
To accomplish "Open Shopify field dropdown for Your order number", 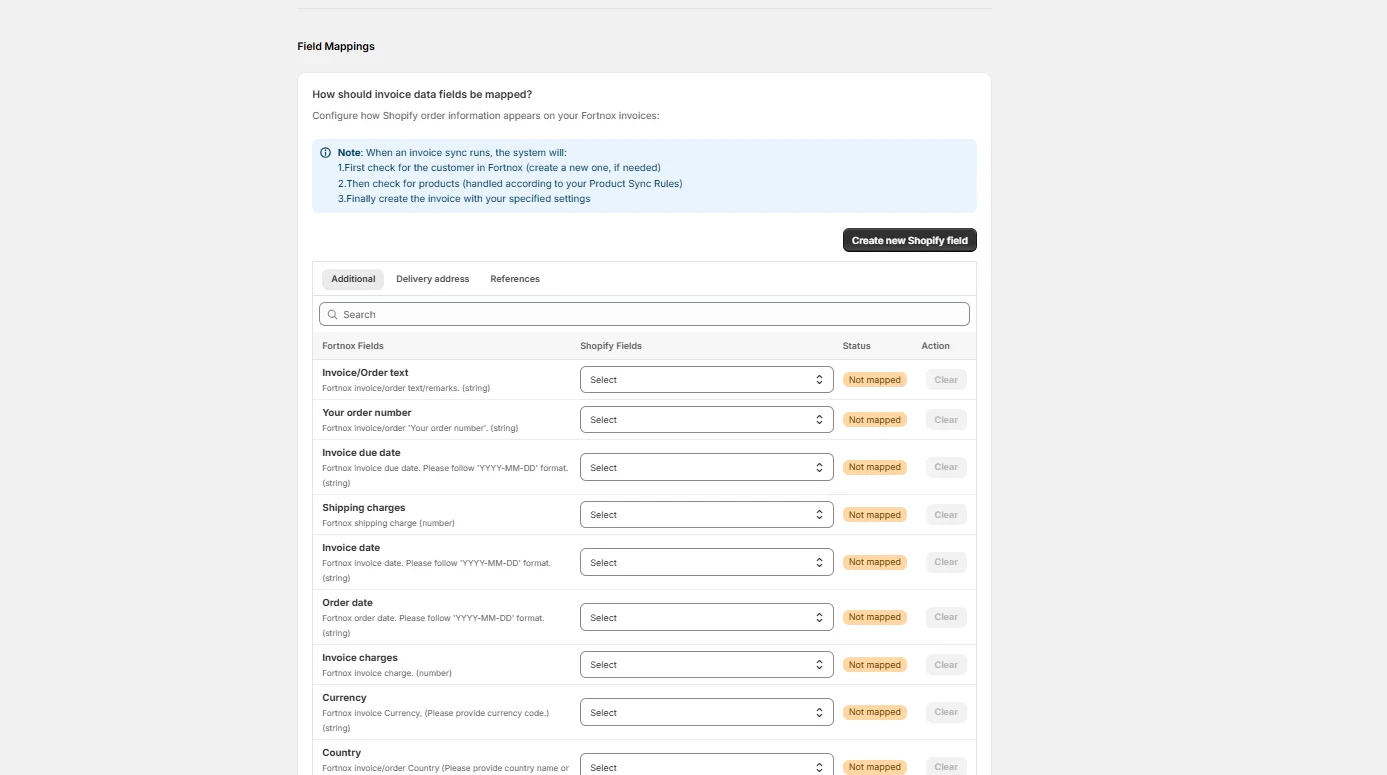I will tap(707, 420).
